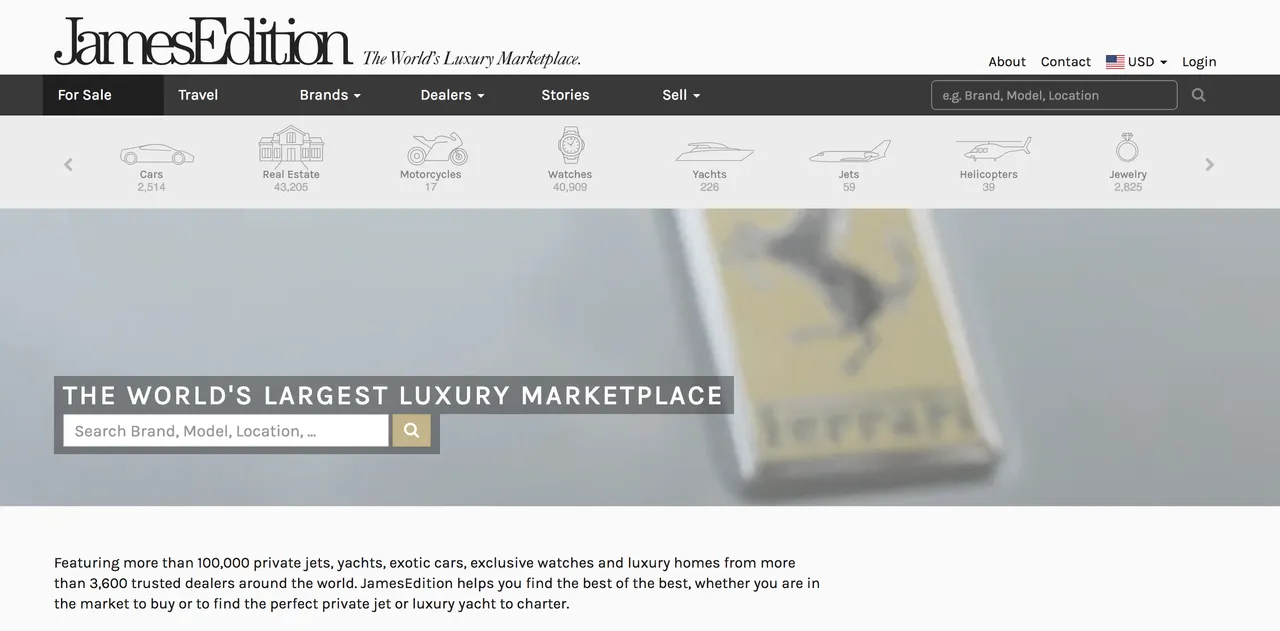
Task: Switch to the Travel tab
Action: pyautogui.click(x=198, y=95)
